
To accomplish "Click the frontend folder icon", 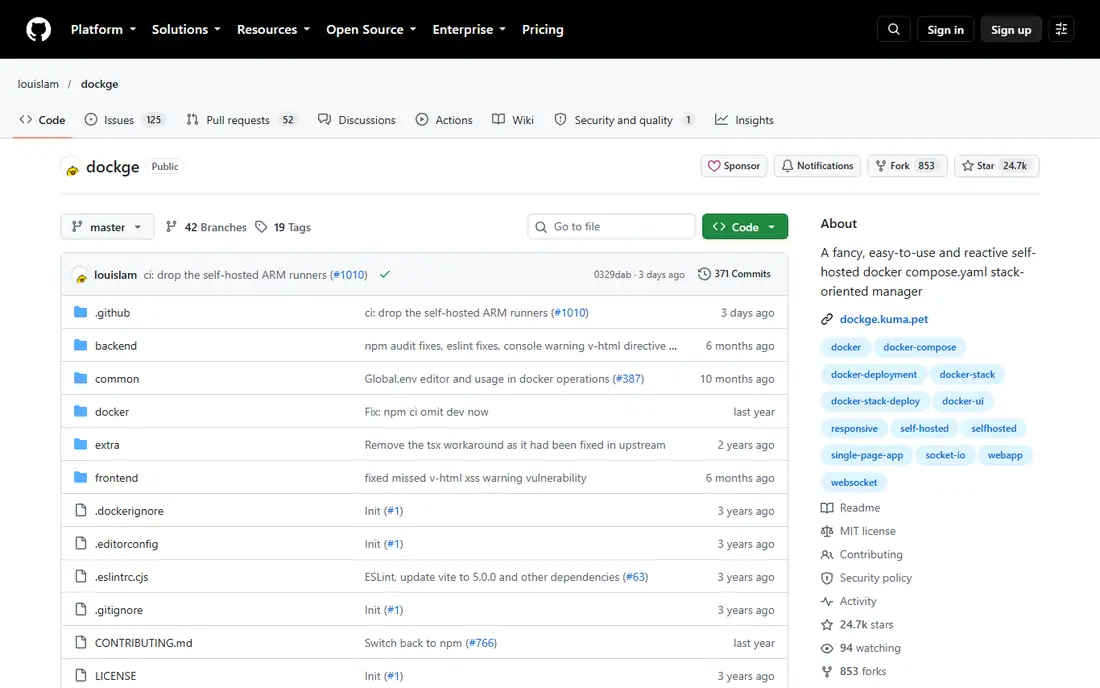I will [x=81, y=477].
